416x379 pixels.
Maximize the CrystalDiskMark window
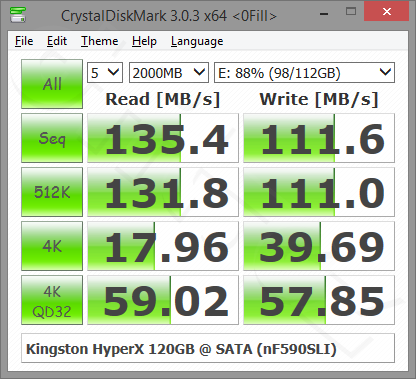click(351, 12)
